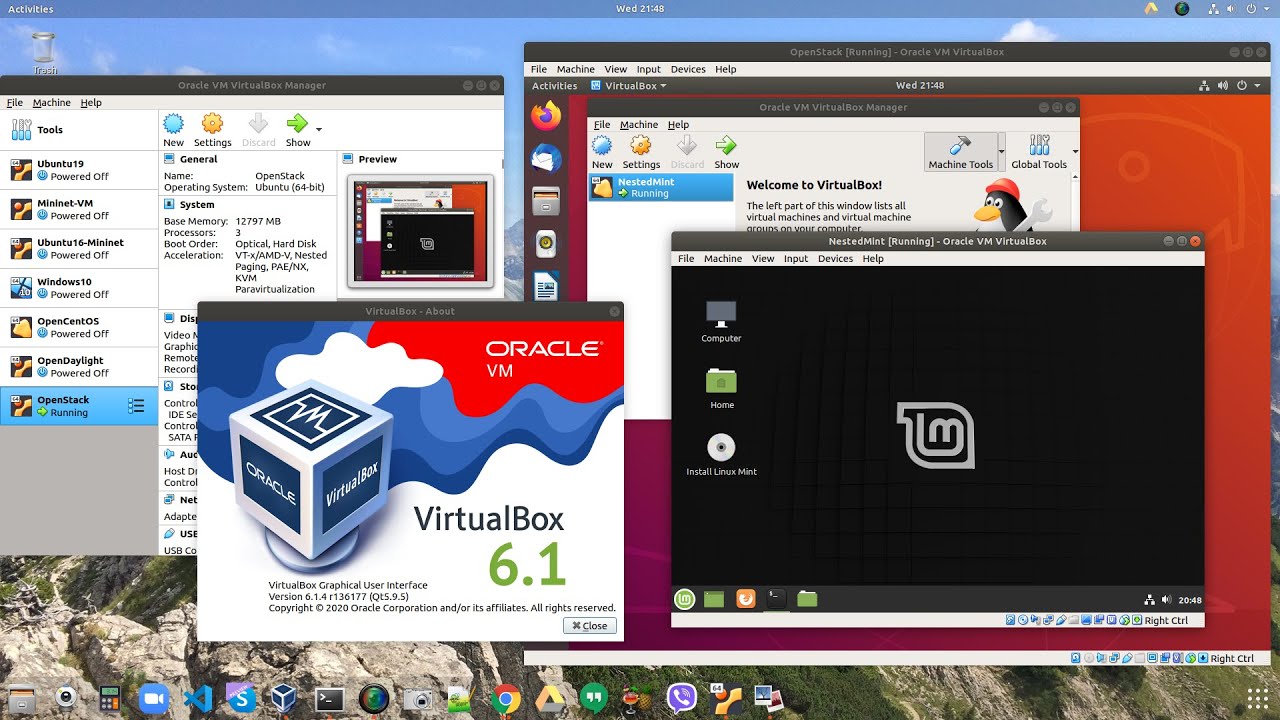Open View menu in OpenStack VM window
Image resolution: width=1280 pixels, height=720 pixels.
616,69
